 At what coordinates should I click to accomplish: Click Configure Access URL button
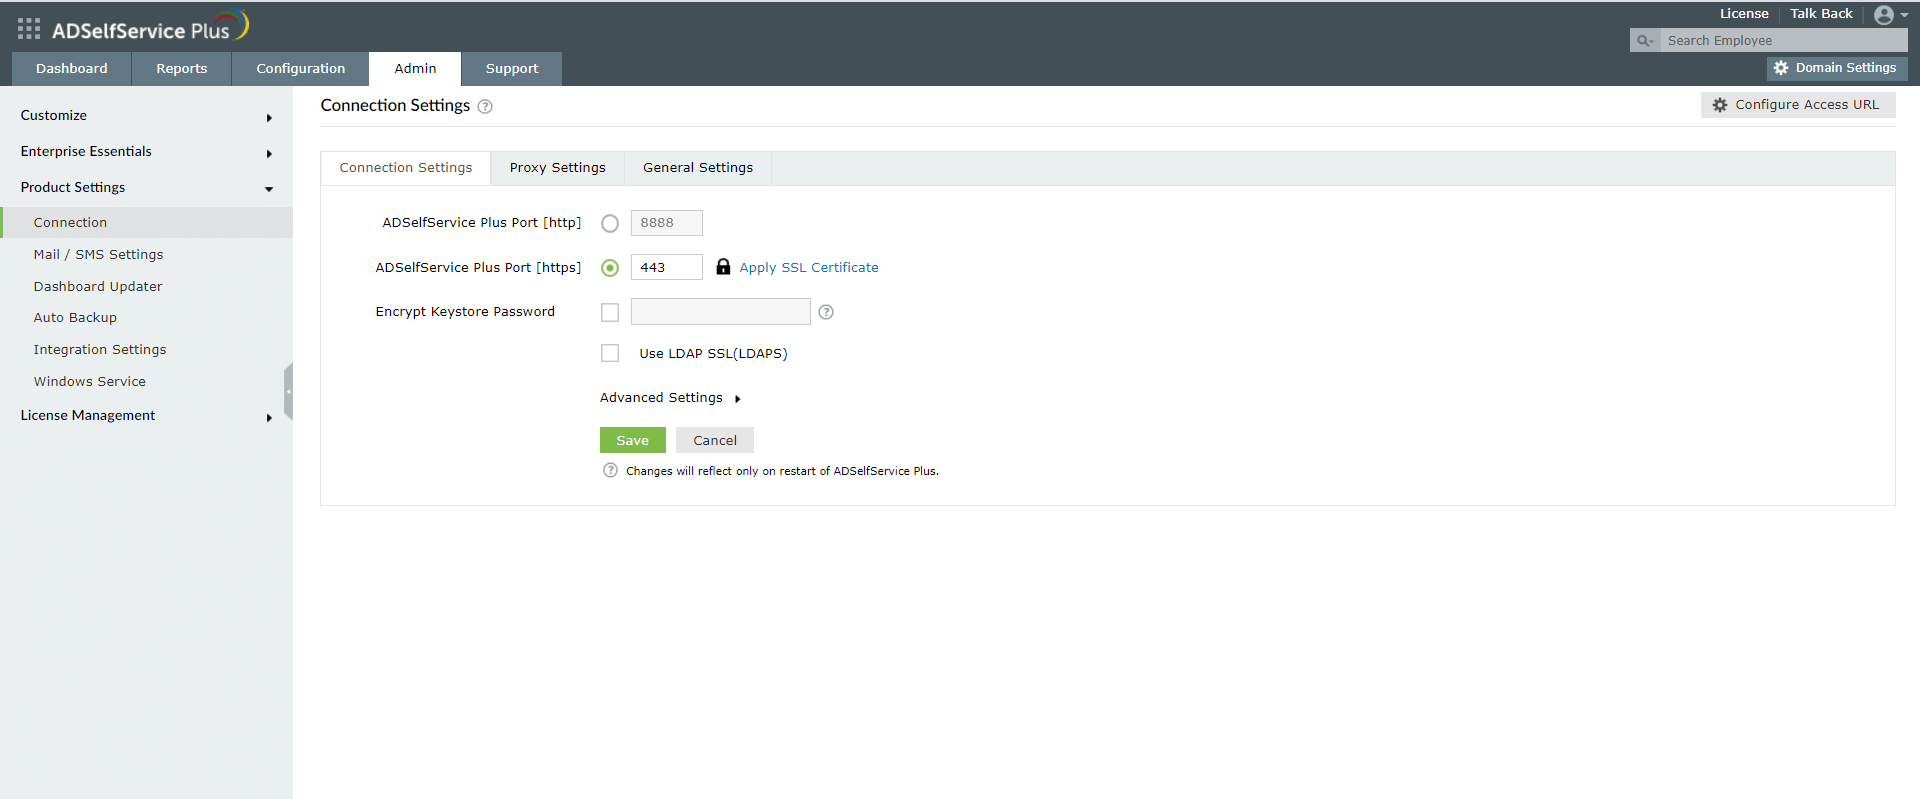[1798, 105]
